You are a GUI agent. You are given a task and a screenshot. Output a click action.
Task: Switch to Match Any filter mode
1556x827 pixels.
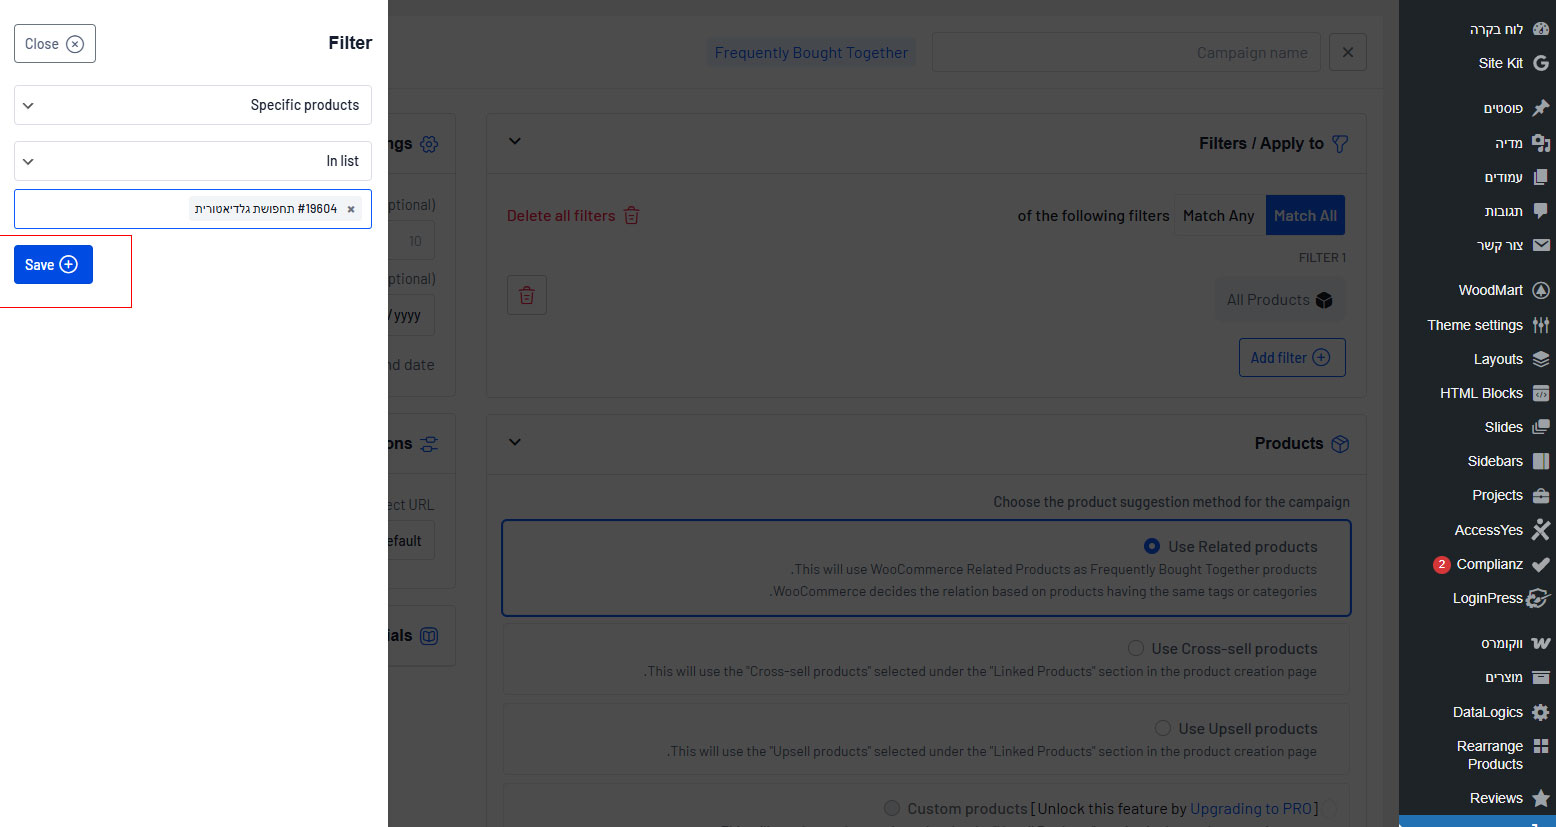coord(1218,216)
